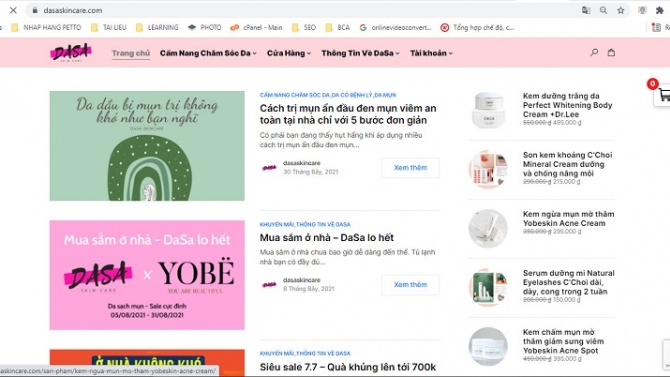Click the 215.000 đ price text
The width and height of the screenshot is (670, 377).
pyautogui.click(x=566, y=182)
